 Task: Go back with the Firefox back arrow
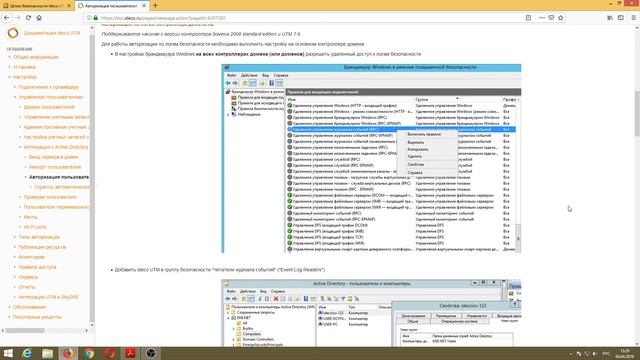point(7,18)
